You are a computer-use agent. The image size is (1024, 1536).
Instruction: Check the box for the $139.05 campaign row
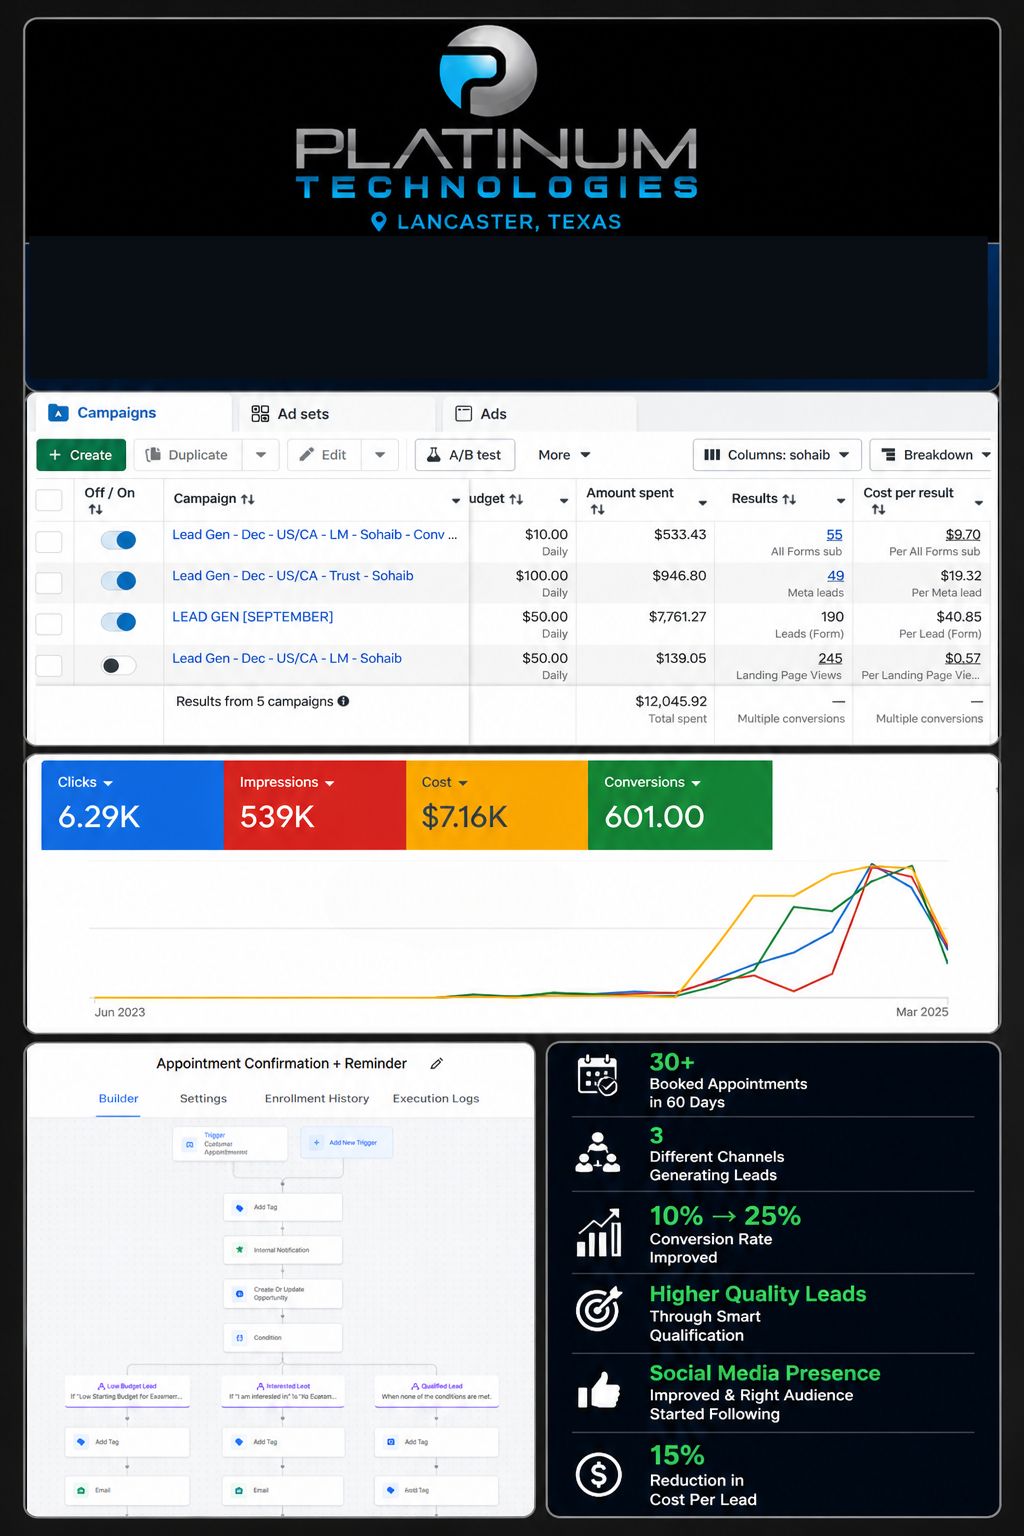49,665
